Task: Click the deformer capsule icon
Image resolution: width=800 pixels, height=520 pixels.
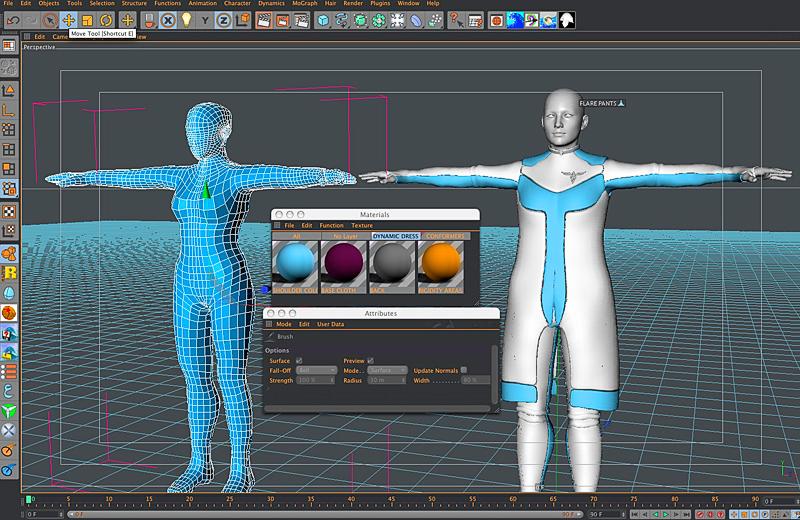Action: point(416,20)
